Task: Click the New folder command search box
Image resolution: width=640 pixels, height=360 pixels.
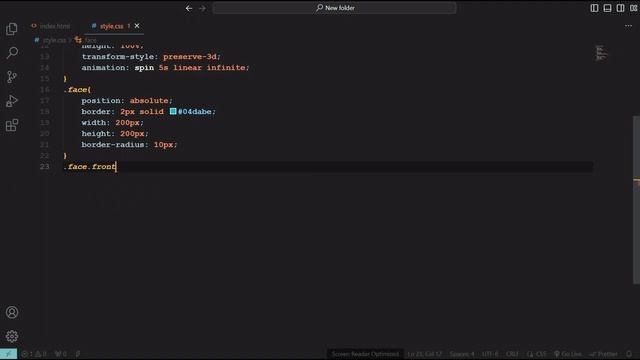Action: pyautogui.click(x=334, y=8)
